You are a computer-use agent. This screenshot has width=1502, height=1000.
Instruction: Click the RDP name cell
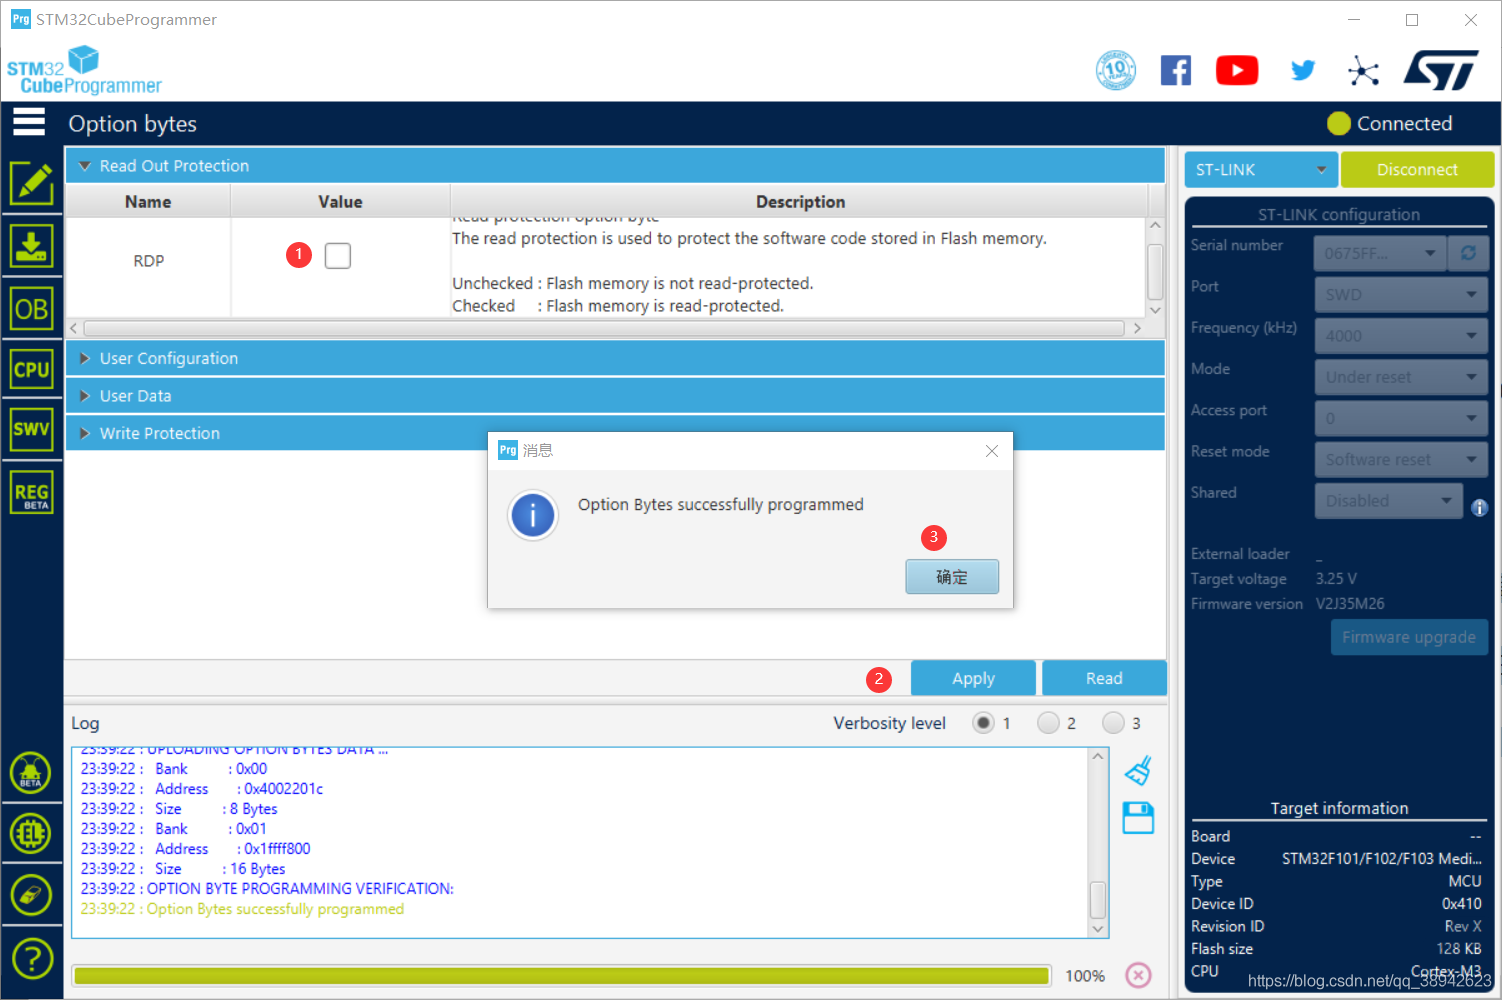[x=148, y=261]
